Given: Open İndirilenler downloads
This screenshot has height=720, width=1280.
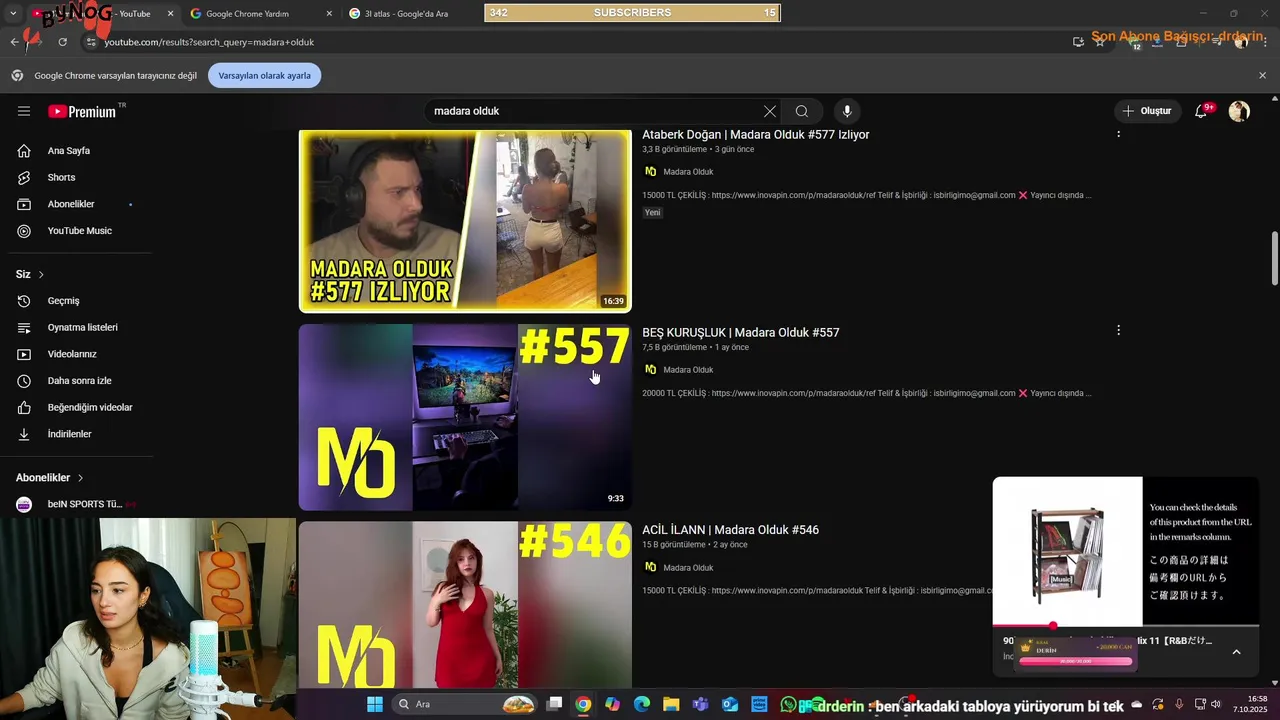Looking at the screenshot, I should [69, 434].
